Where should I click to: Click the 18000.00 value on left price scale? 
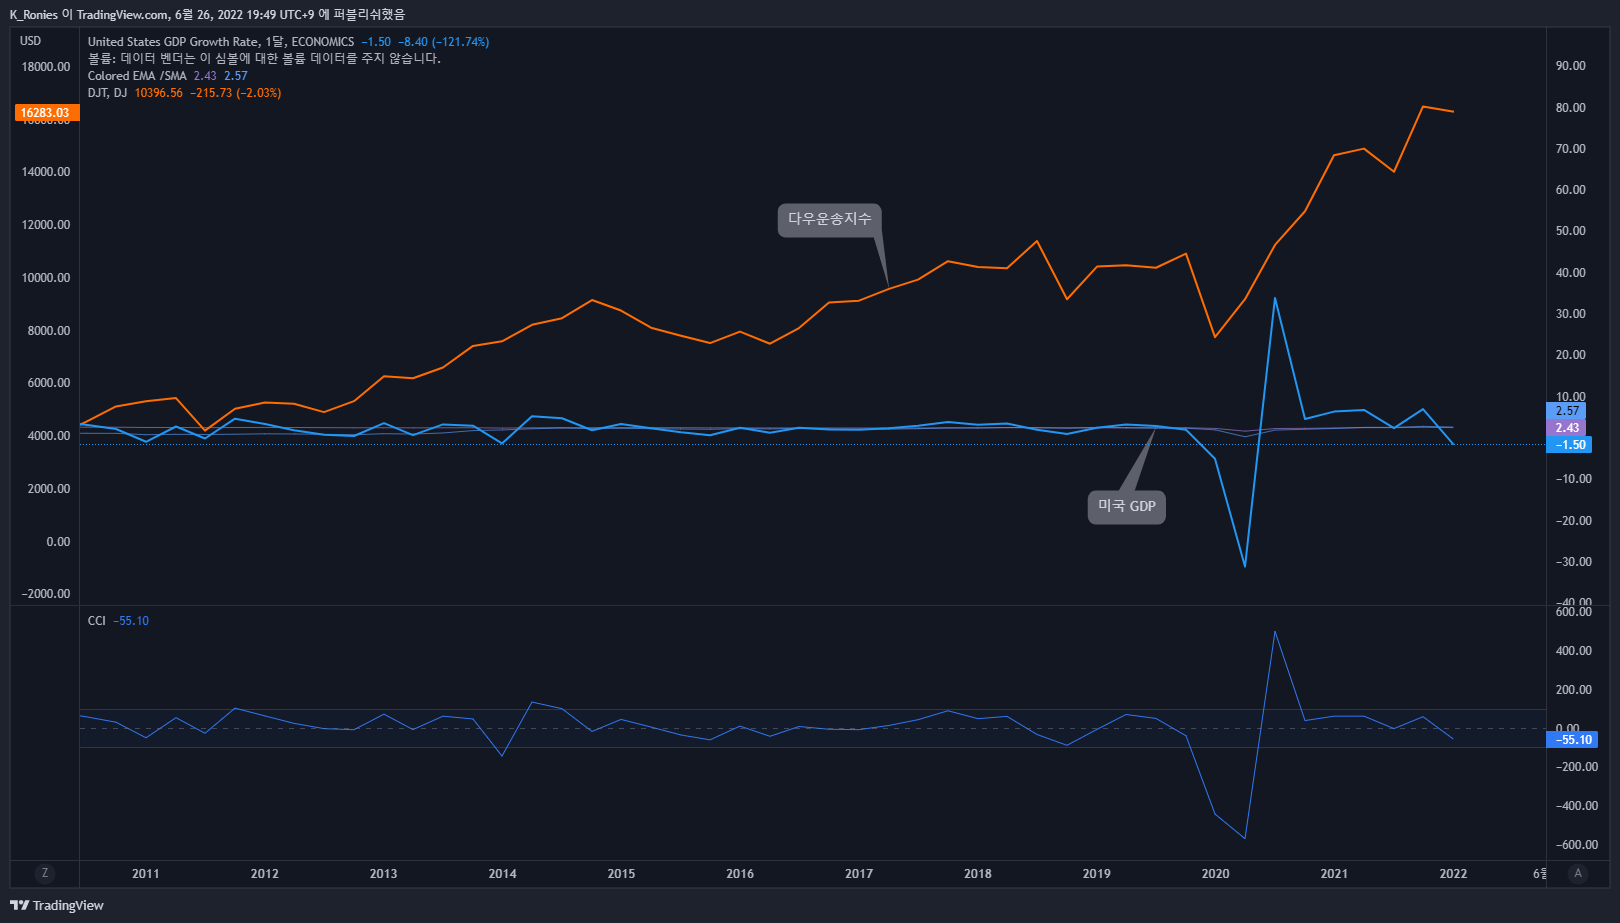point(46,67)
